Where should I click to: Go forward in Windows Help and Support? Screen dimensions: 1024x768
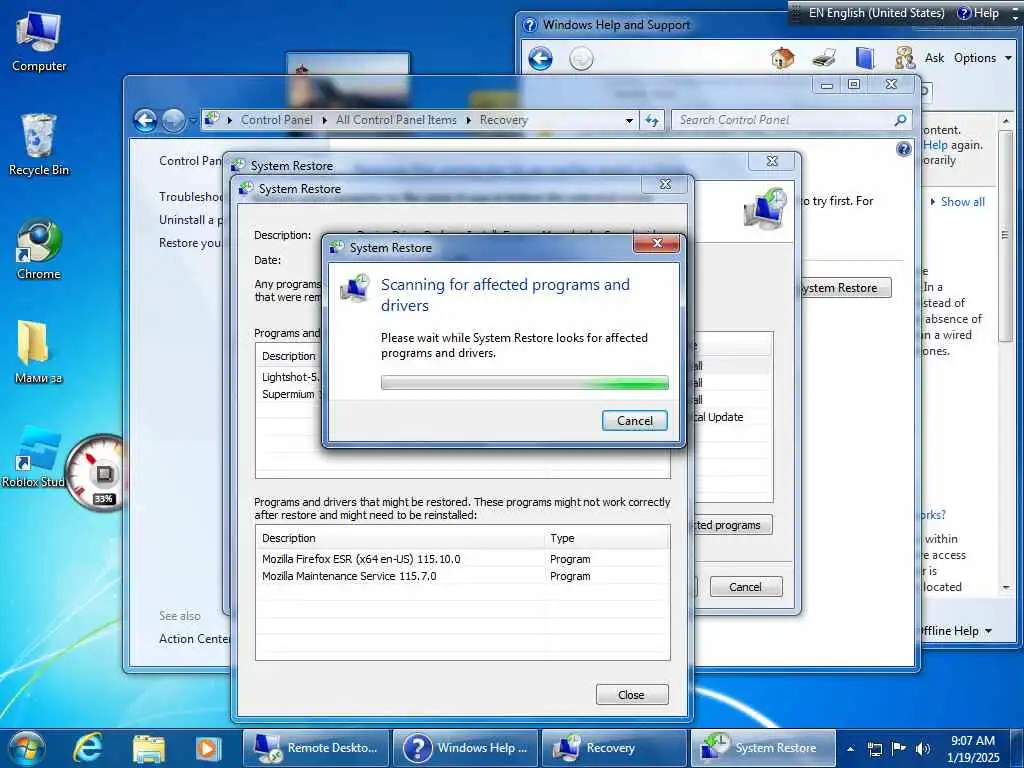[581, 59]
